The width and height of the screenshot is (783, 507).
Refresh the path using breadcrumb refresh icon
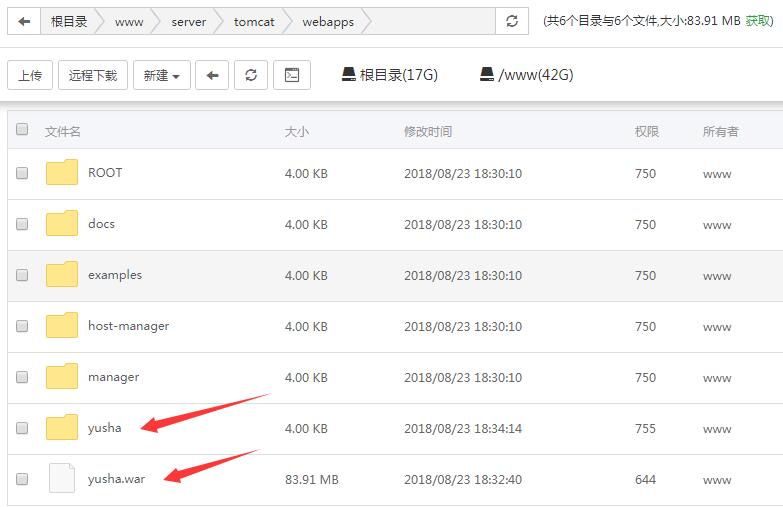click(x=513, y=21)
